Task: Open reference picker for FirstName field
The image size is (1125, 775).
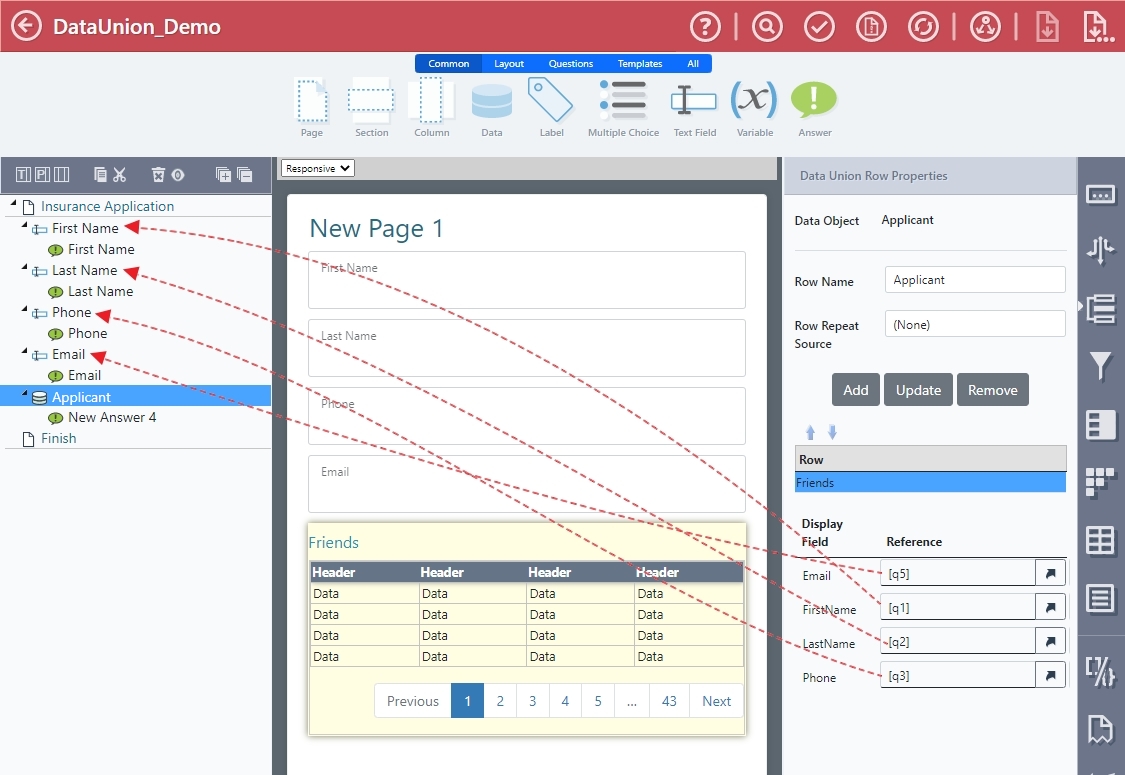Action: tap(1050, 607)
